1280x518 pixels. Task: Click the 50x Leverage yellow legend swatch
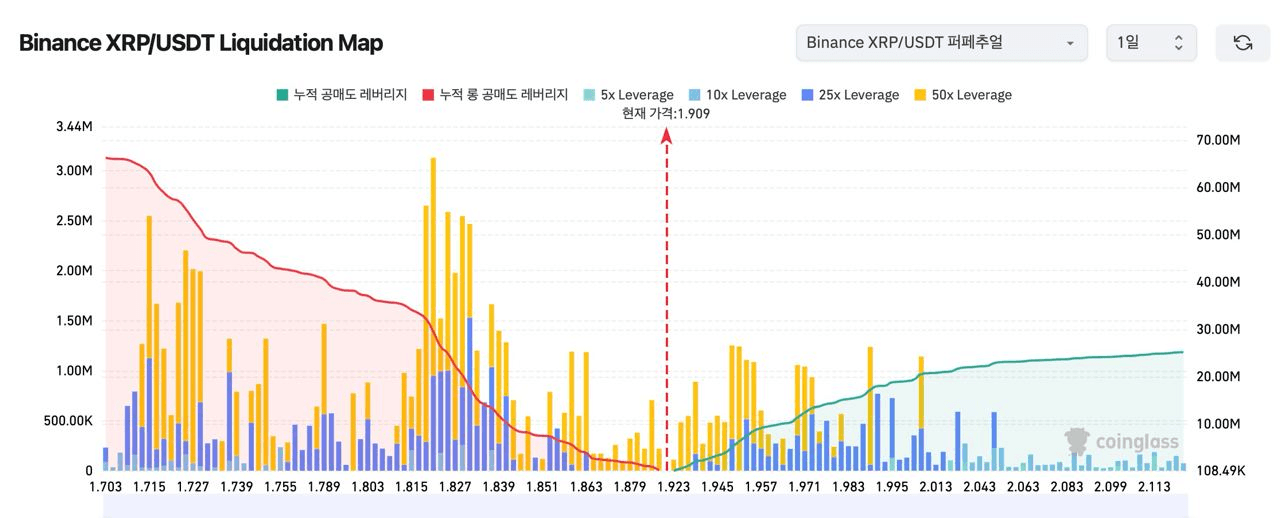tap(921, 95)
